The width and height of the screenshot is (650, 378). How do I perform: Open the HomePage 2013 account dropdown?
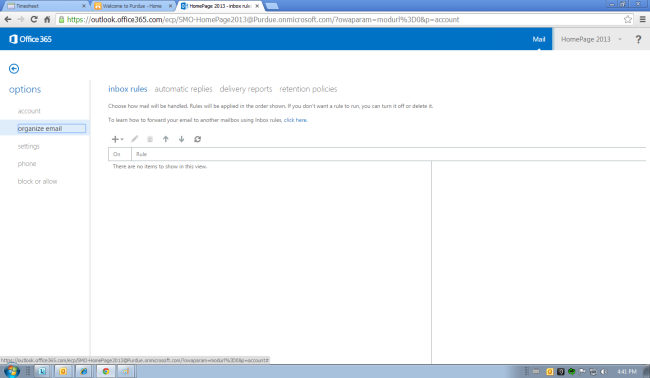point(592,39)
